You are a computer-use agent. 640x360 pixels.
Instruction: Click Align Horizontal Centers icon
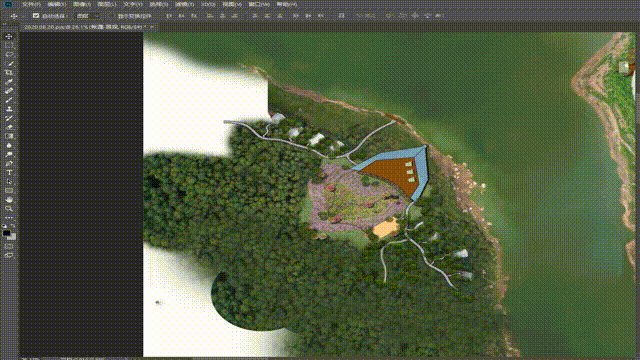222,16
